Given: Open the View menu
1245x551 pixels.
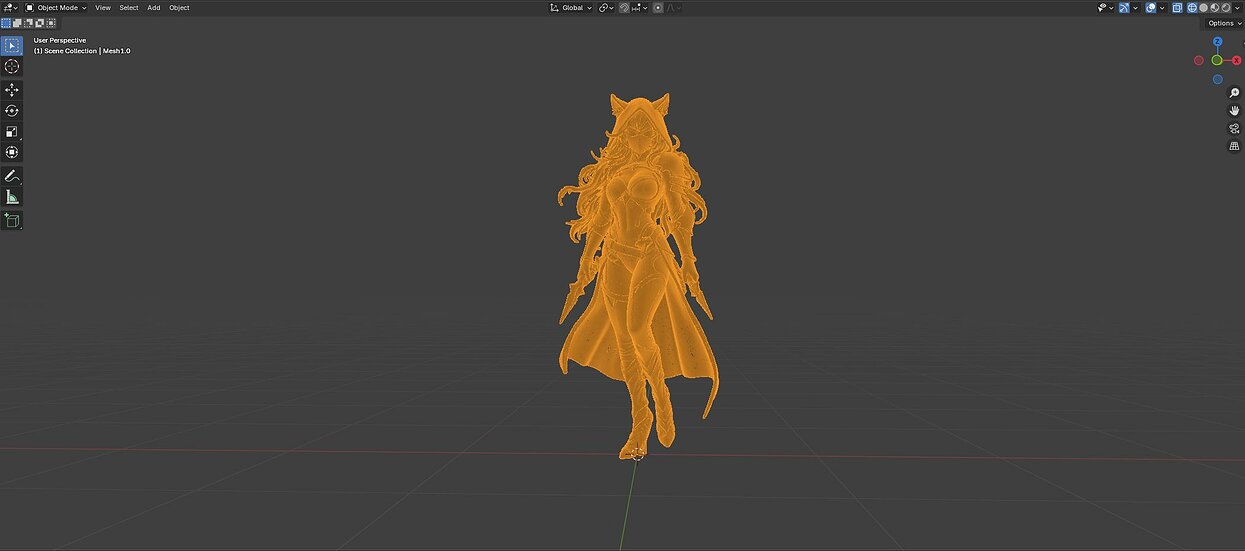Looking at the screenshot, I should pos(103,7).
